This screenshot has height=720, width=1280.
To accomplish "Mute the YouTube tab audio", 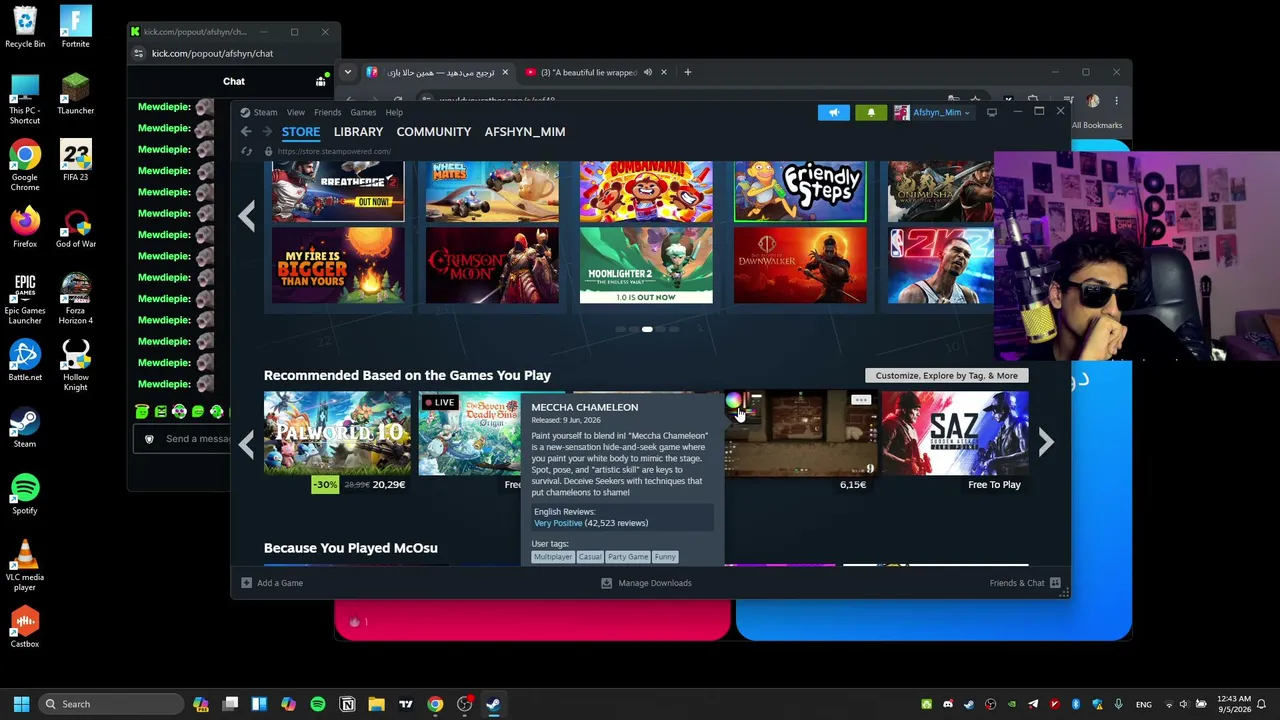I will (x=647, y=72).
